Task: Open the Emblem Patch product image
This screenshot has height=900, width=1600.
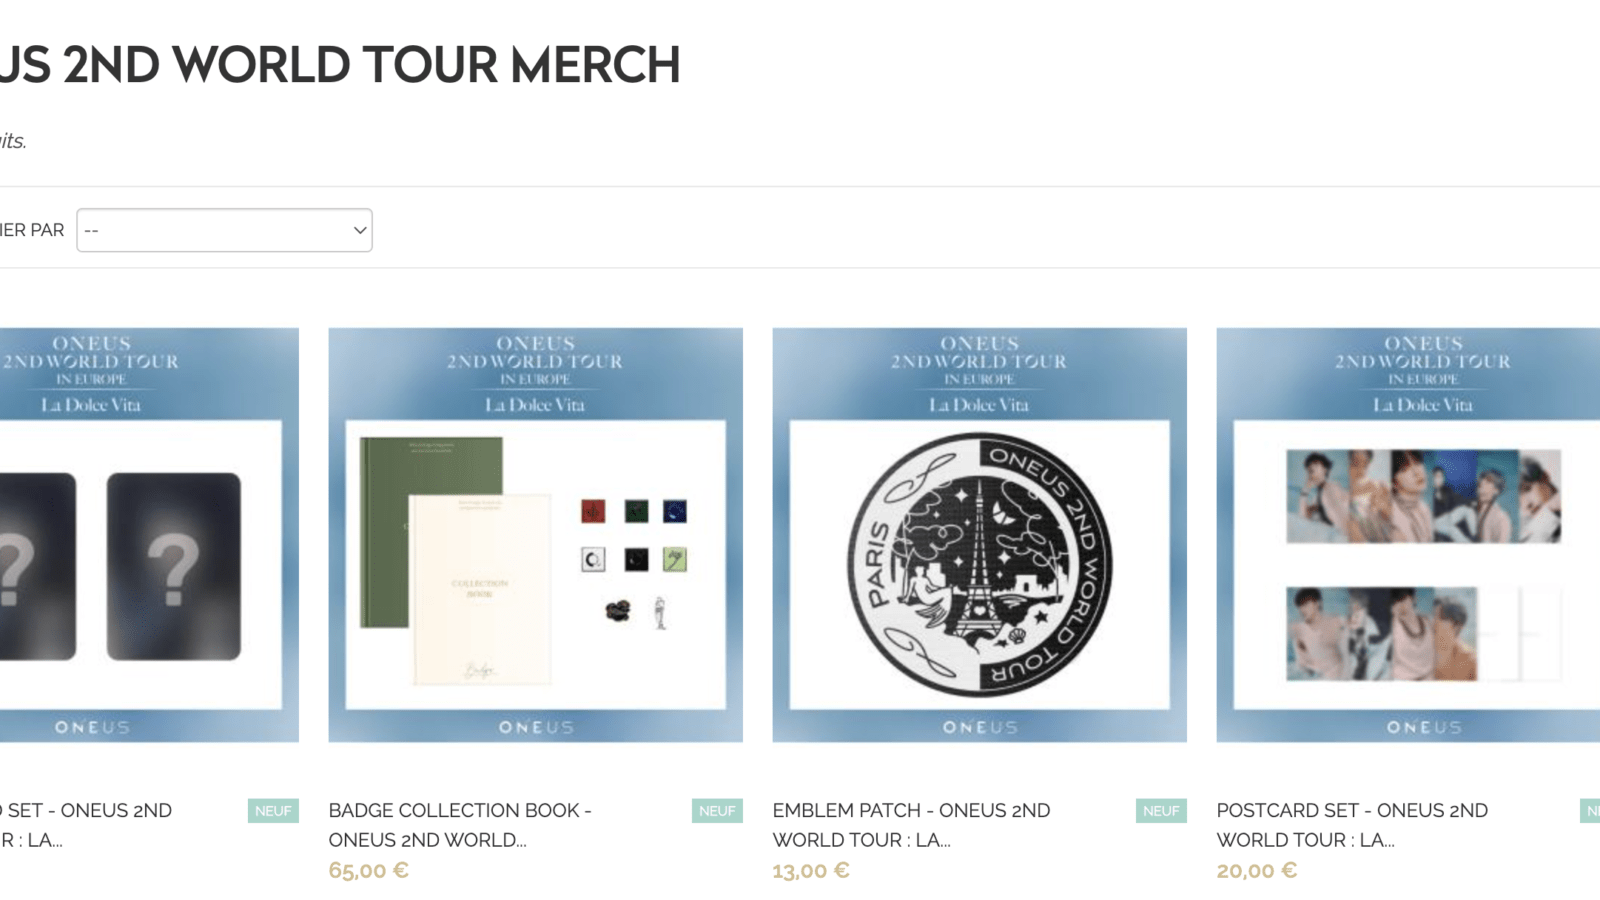Action: coord(979,535)
